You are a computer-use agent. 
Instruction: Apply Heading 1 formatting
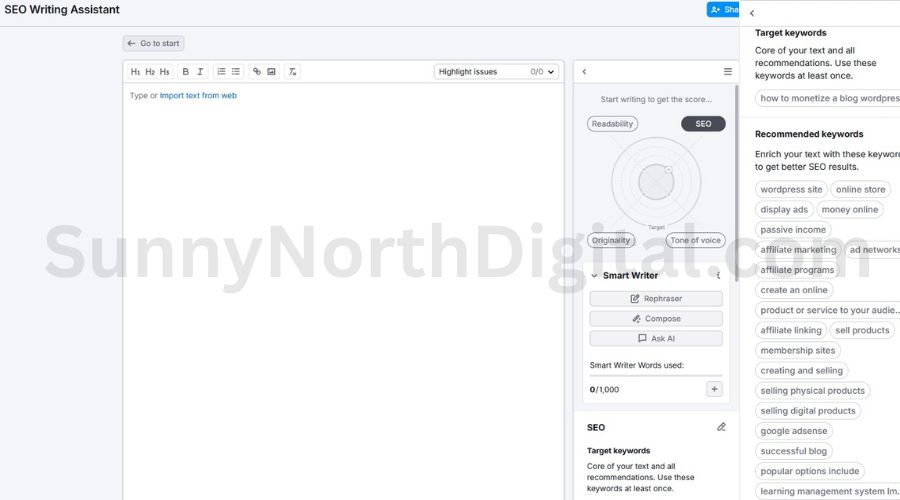(x=135, y=72)
